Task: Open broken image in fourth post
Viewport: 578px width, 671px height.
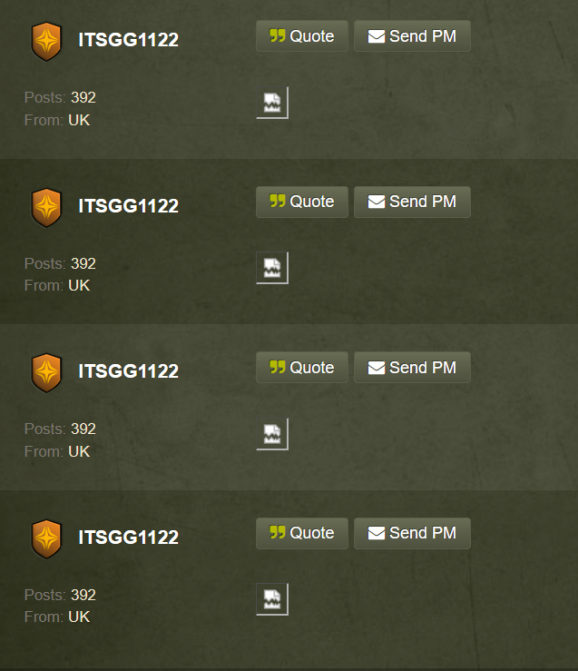Action: tap(273, 599)
